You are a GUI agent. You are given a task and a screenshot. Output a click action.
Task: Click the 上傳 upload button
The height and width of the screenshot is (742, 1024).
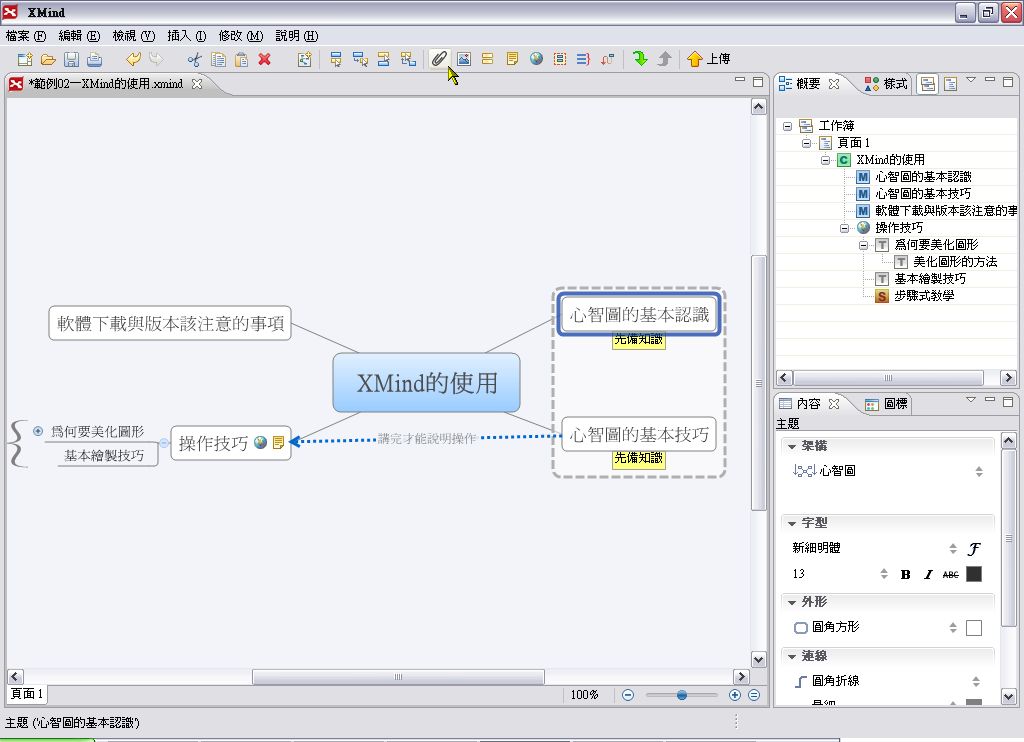point(709,59)
